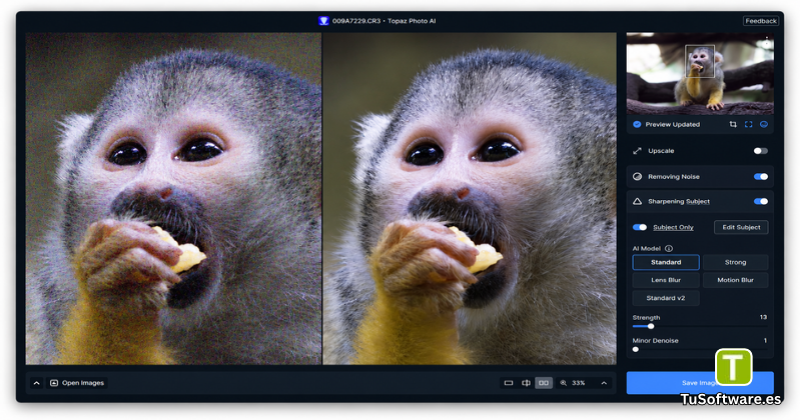Click the Sharpening Subject triangle icon
This screenshot has width=800, height=420.
(637, 202)
